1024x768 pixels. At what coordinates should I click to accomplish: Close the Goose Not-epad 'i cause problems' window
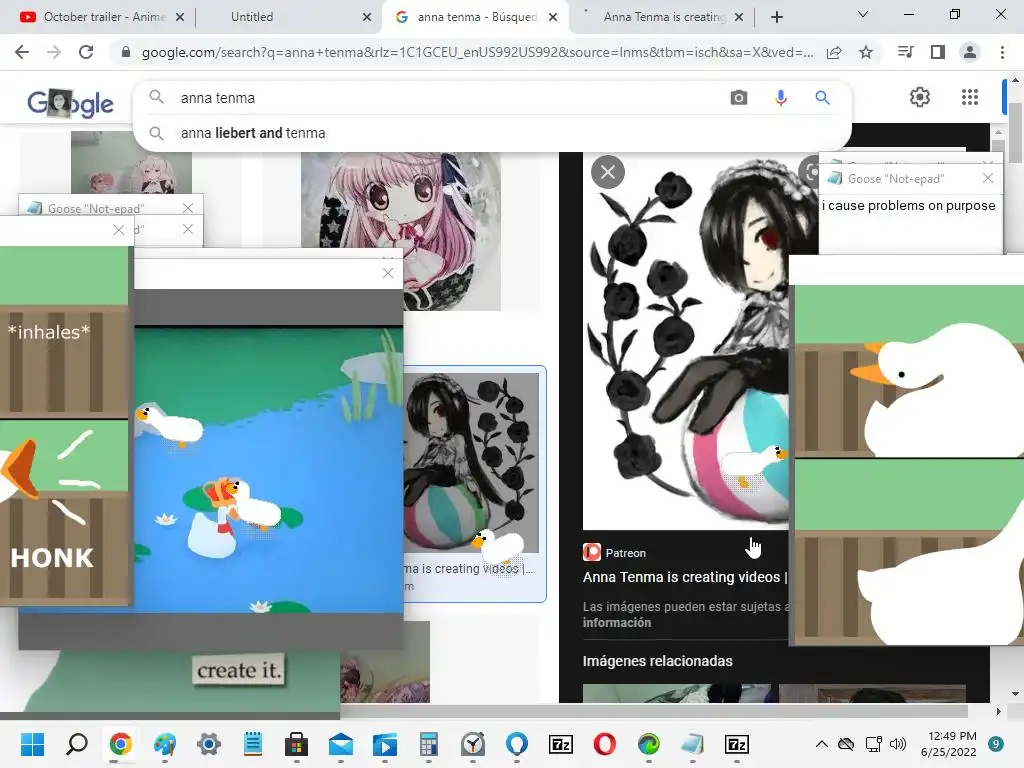point(987,178)
